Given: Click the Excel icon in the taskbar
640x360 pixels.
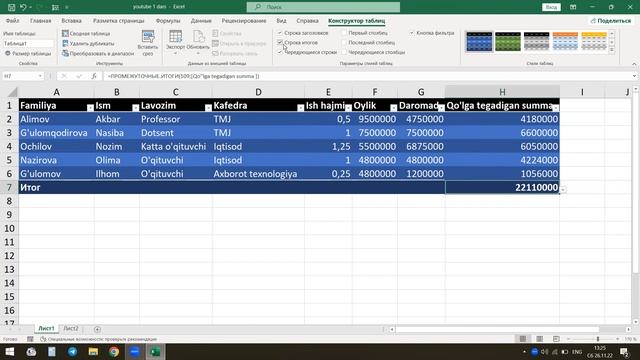Looking at the screenshot, I should coord(155,351).
